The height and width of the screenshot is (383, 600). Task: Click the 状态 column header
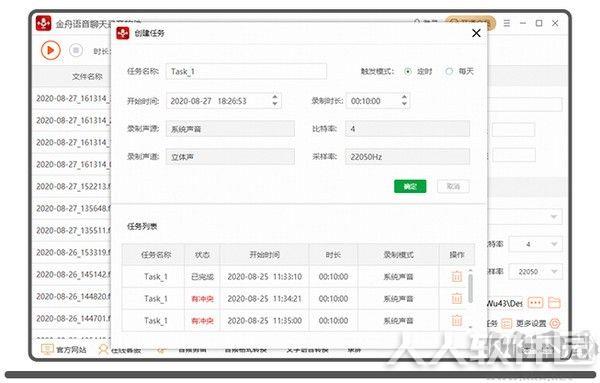click(x=202, y=255)
